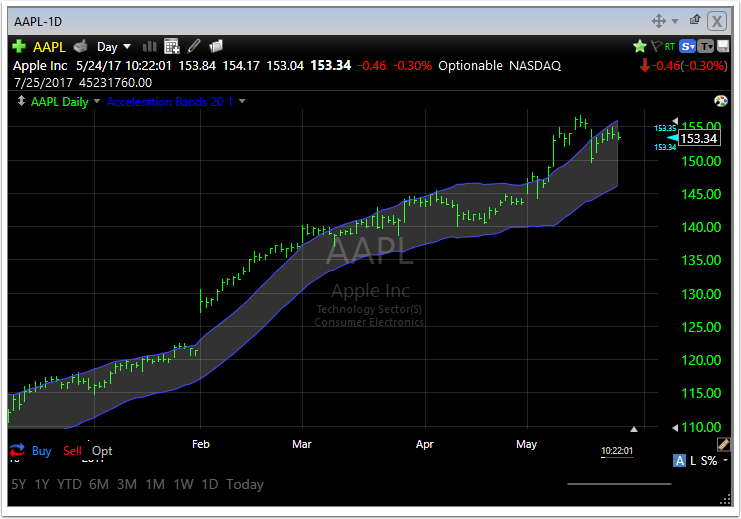
Task: Click the red Sell link
Action: tap(72, 451)
